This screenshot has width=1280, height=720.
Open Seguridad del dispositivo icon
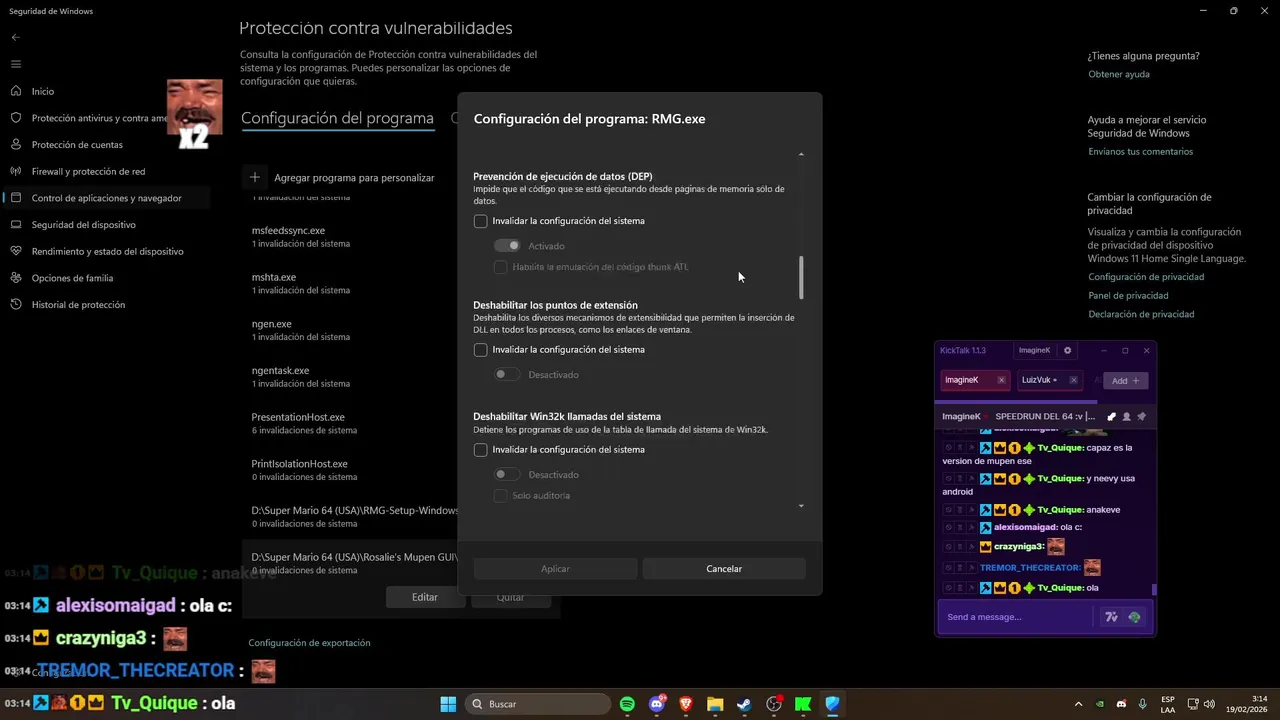click(16, 225)
